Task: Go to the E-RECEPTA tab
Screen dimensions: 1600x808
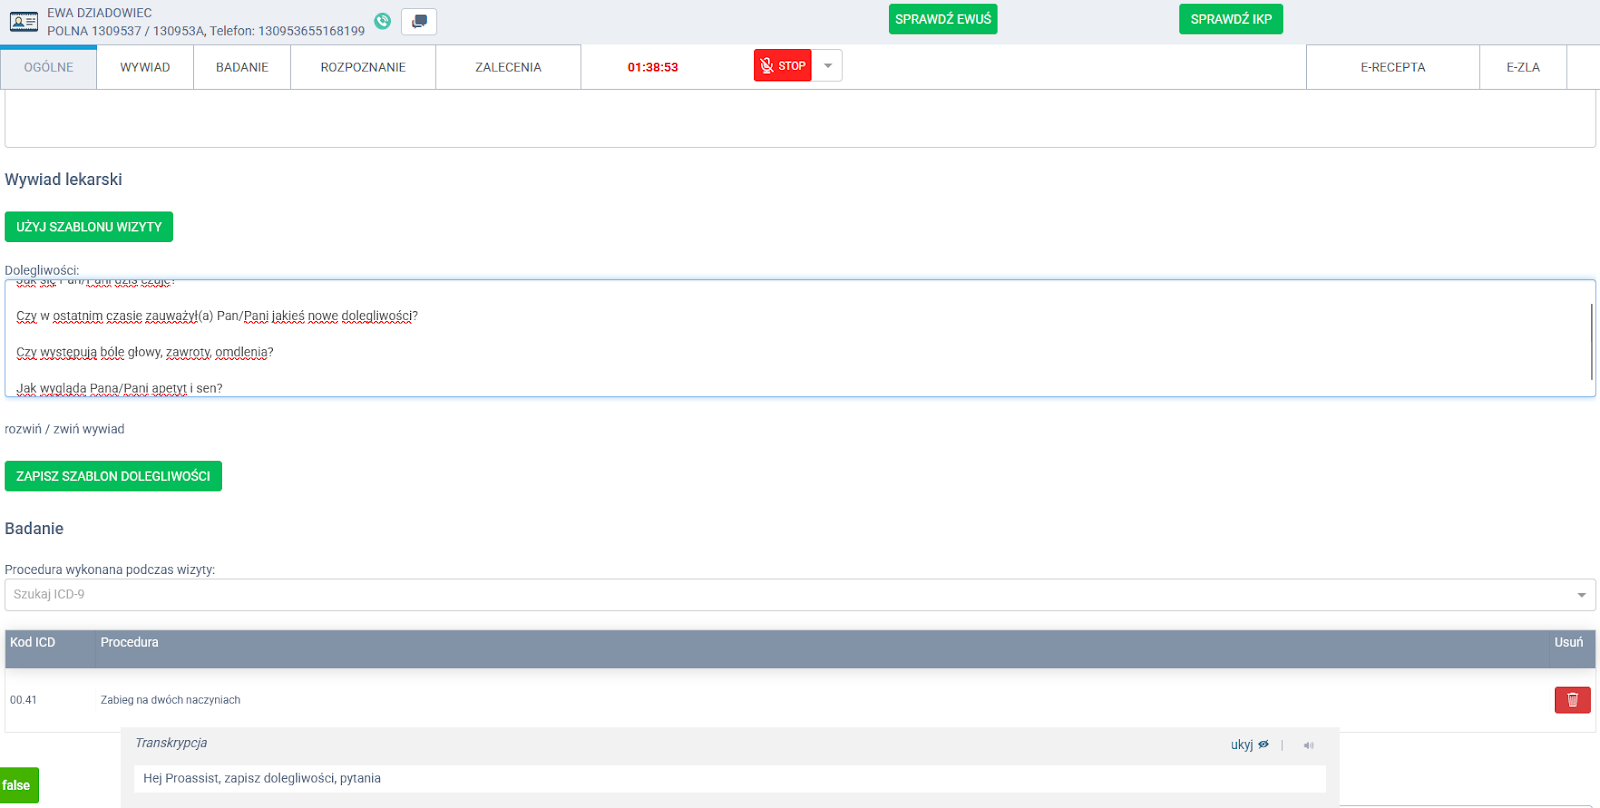Action: click(1392, 67)
